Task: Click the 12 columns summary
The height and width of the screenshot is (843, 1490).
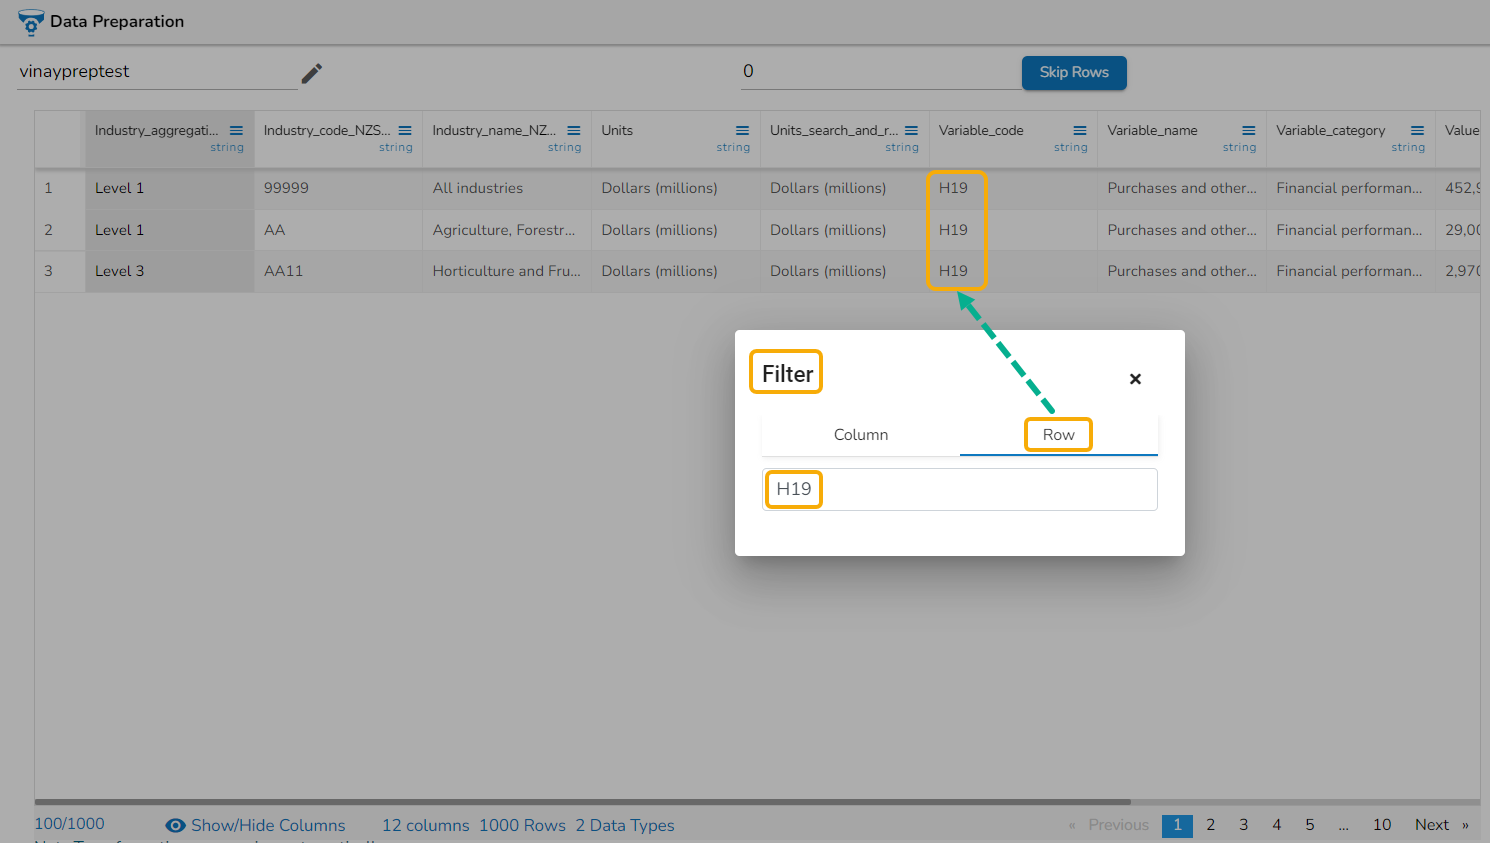Action: pos(426,825)
